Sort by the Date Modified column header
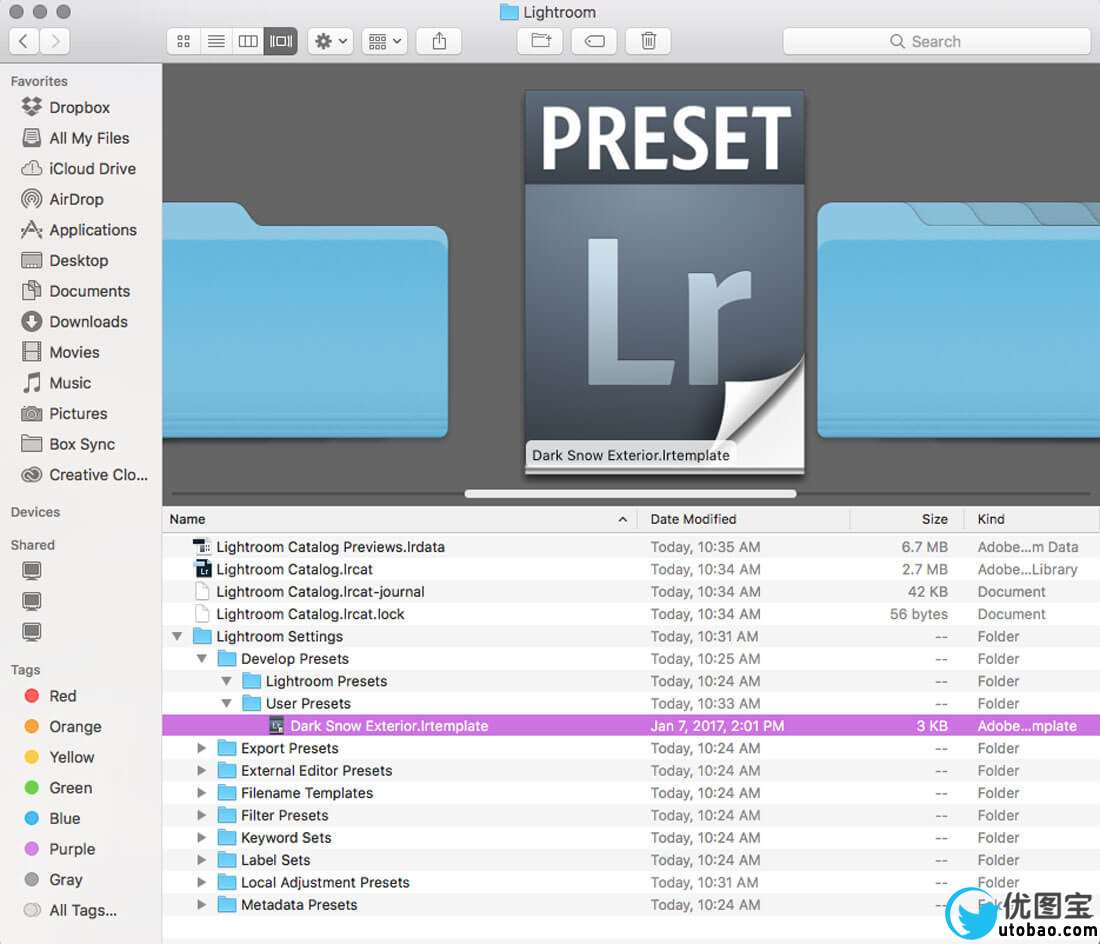 coord(744,519)
